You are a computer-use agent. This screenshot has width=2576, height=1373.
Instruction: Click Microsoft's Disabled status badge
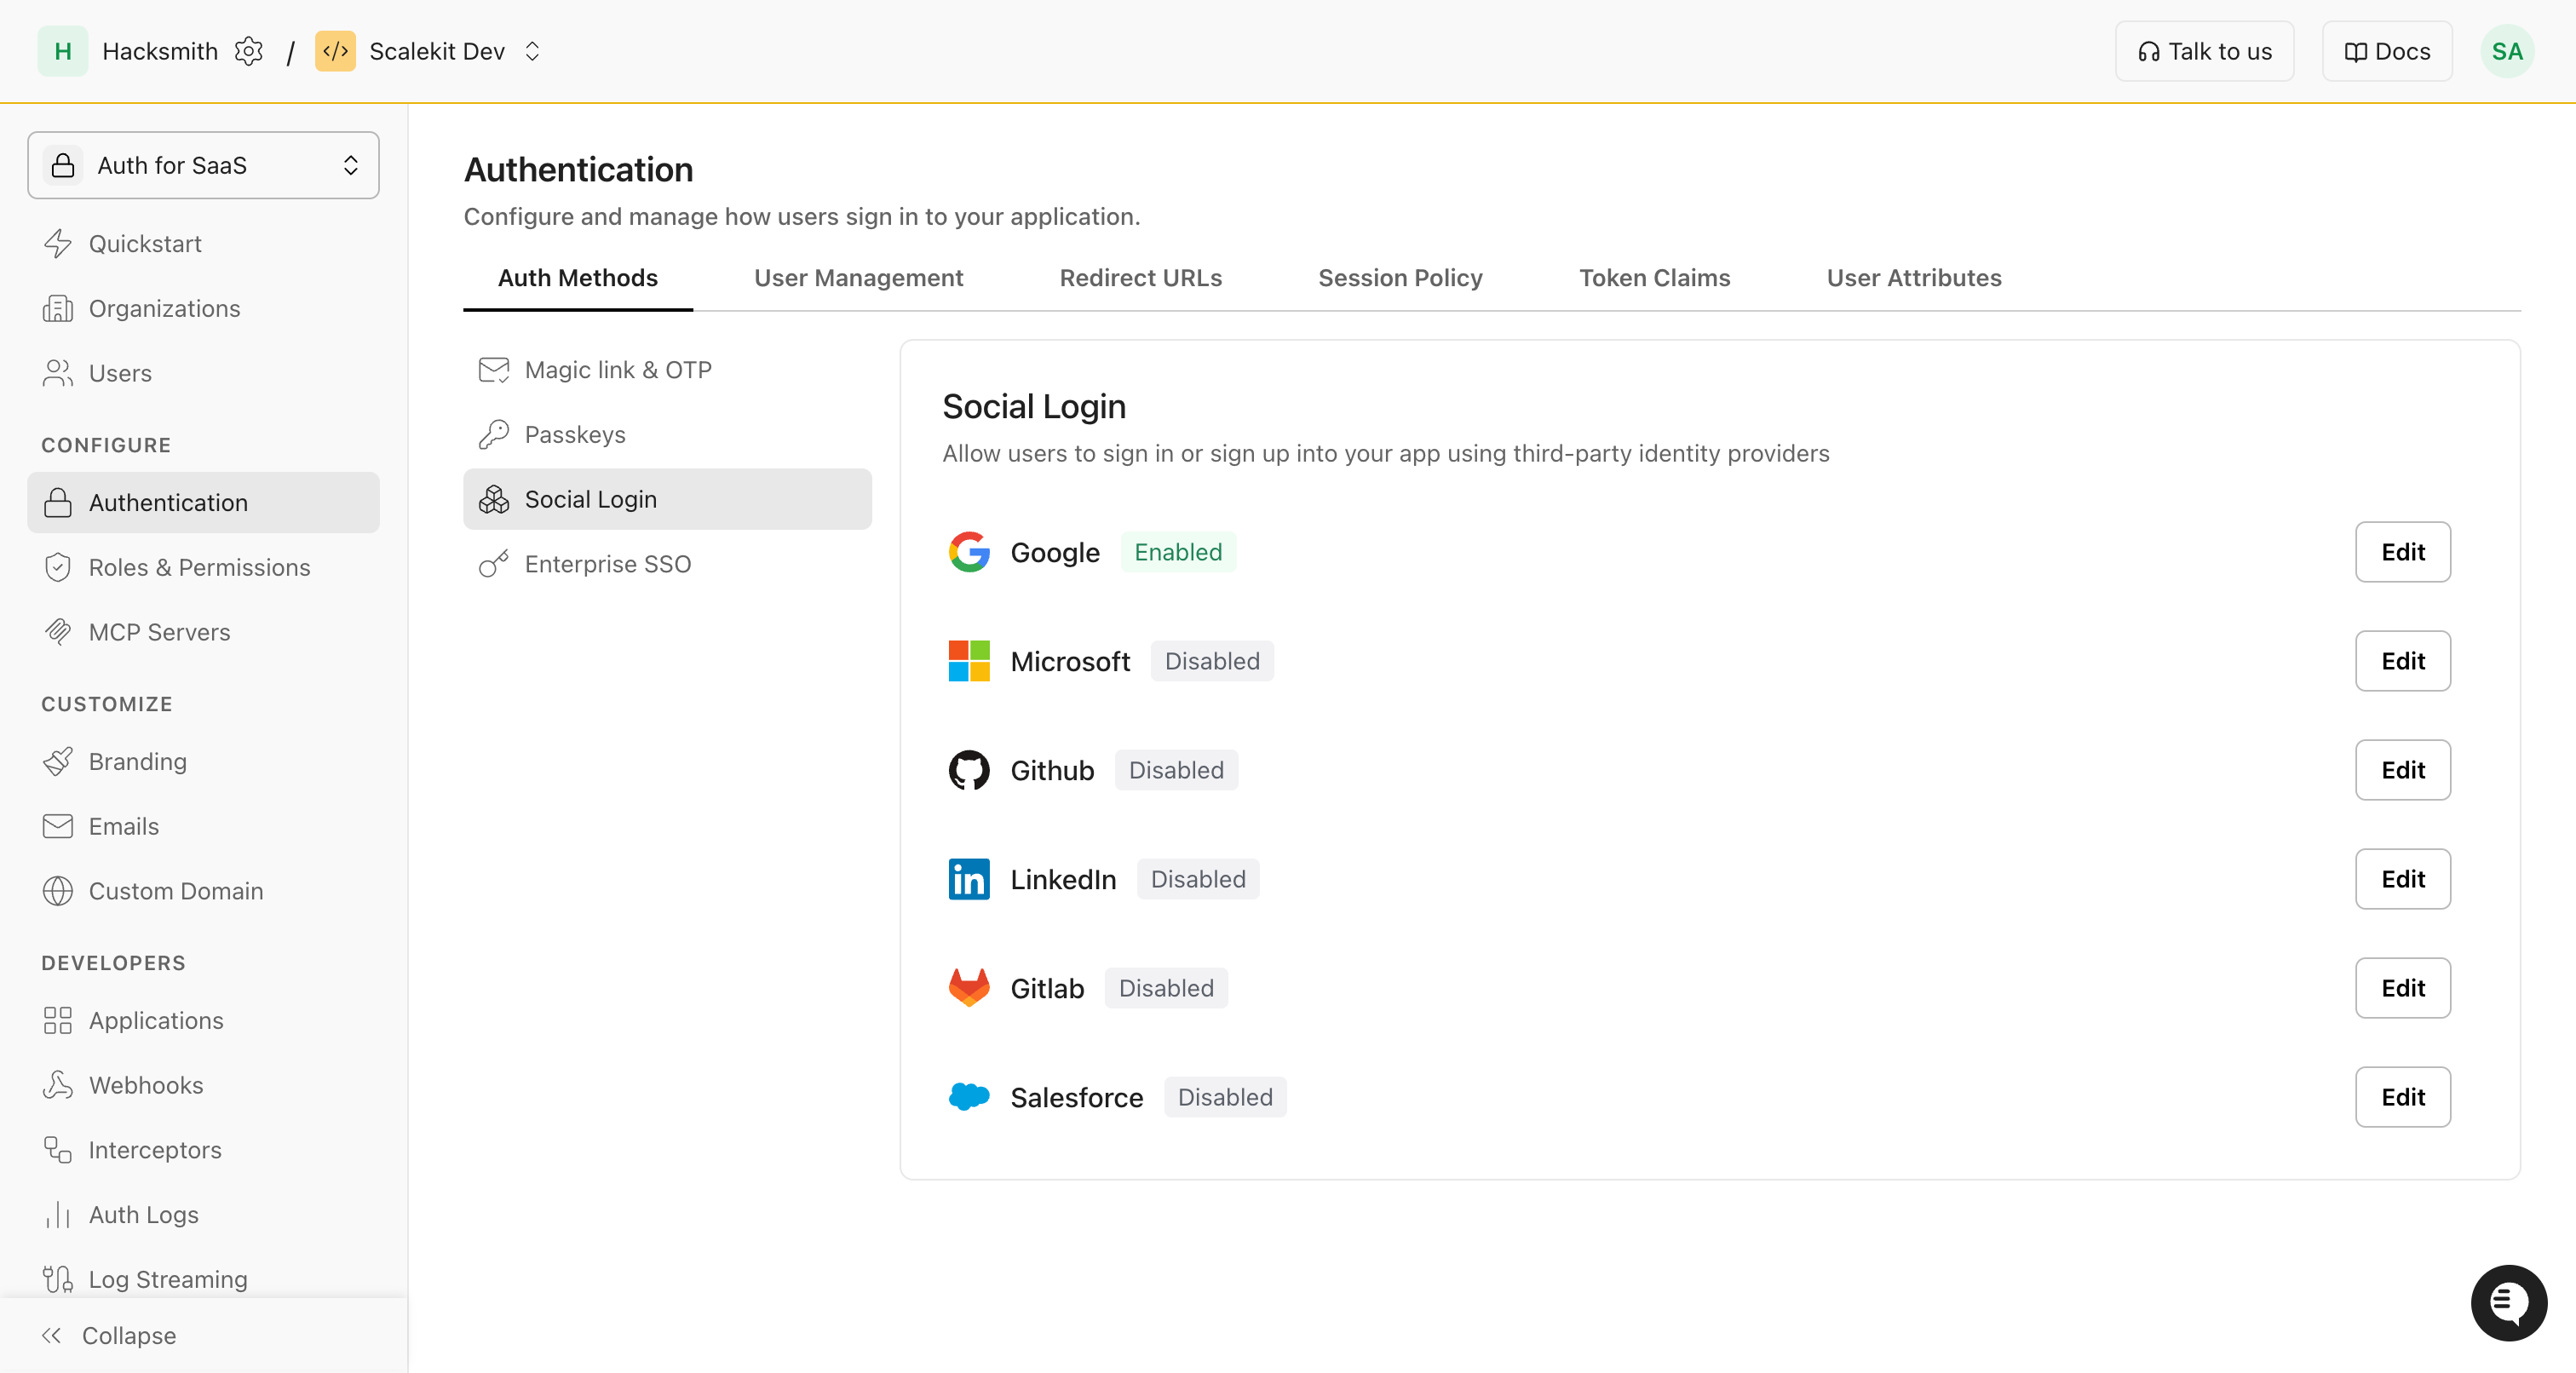(1212, 661)
